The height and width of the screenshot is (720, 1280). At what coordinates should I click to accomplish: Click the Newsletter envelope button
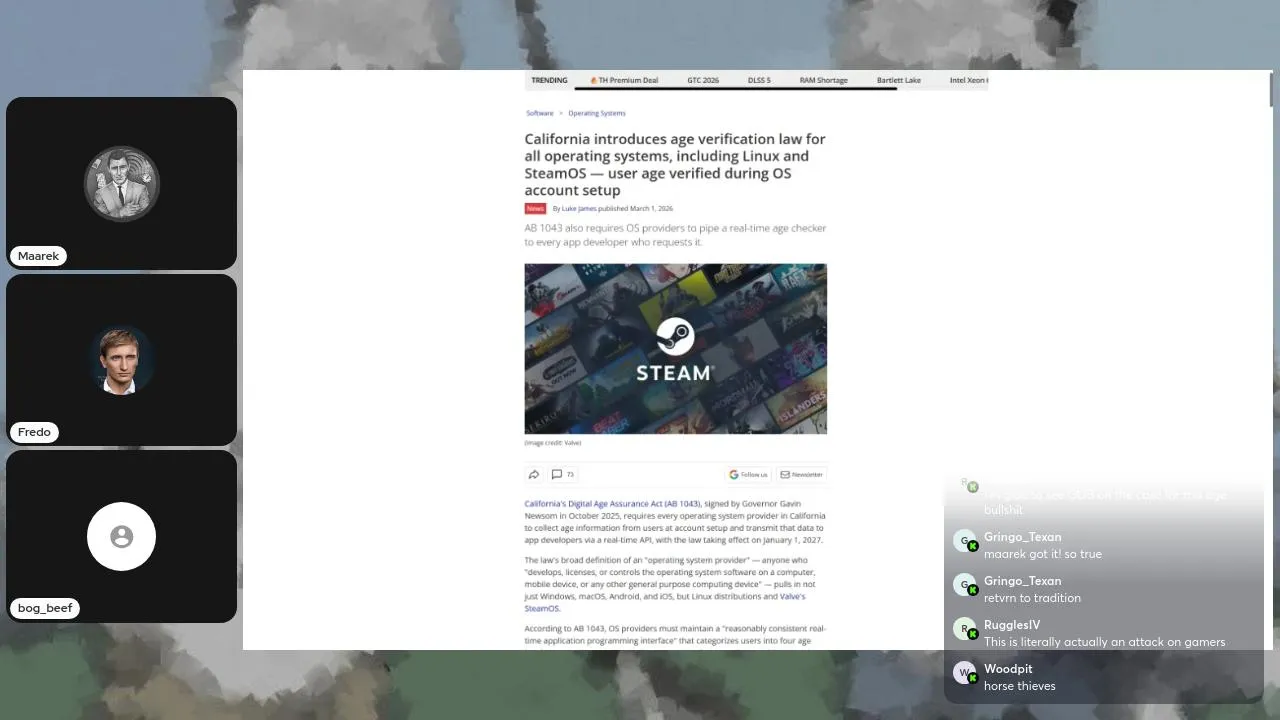801,475
